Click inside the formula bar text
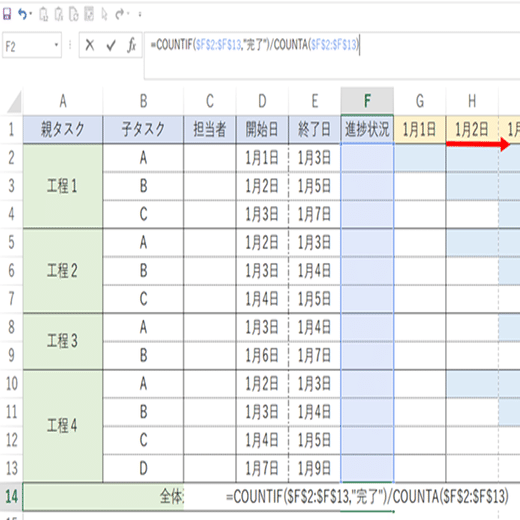 pos(254,44)
